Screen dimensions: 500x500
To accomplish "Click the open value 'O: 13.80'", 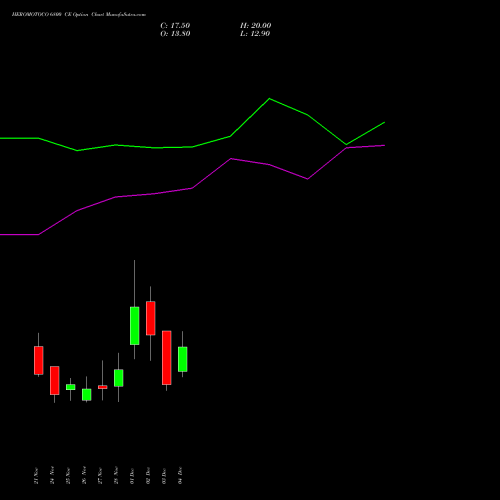I will (x=175, y=34).
